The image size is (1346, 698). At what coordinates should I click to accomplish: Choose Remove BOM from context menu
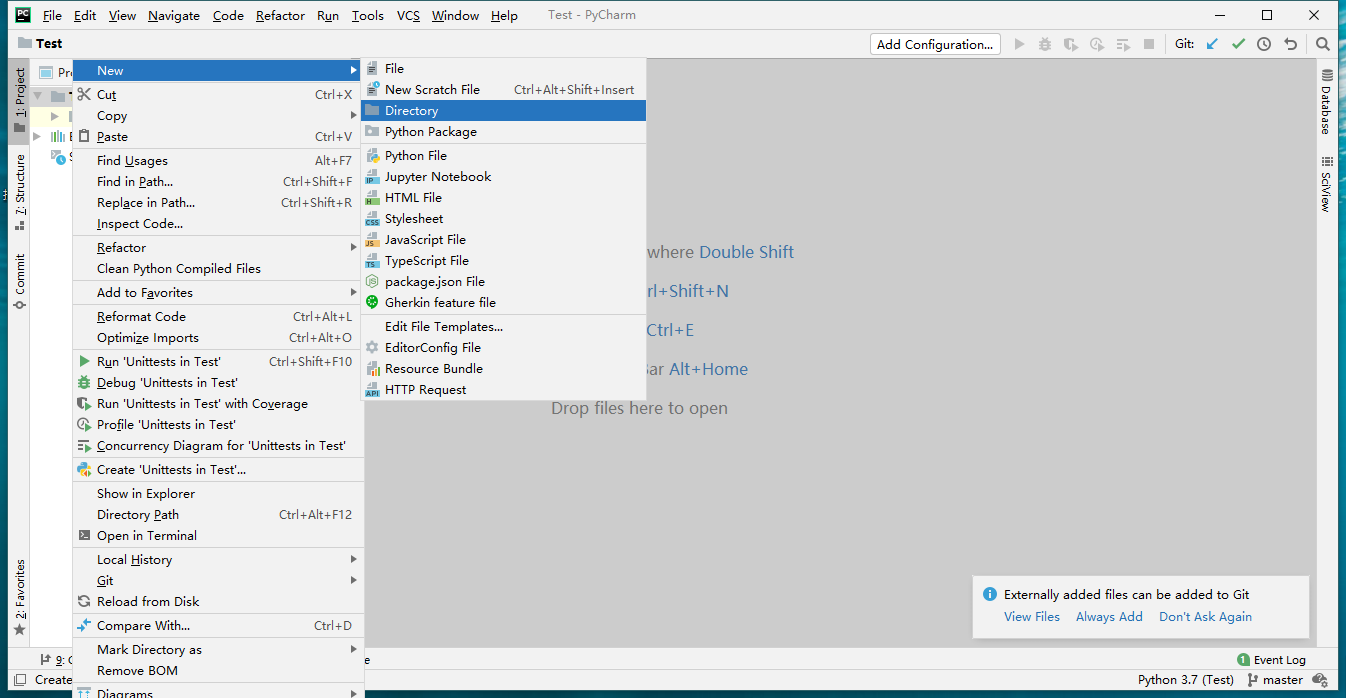218,671
